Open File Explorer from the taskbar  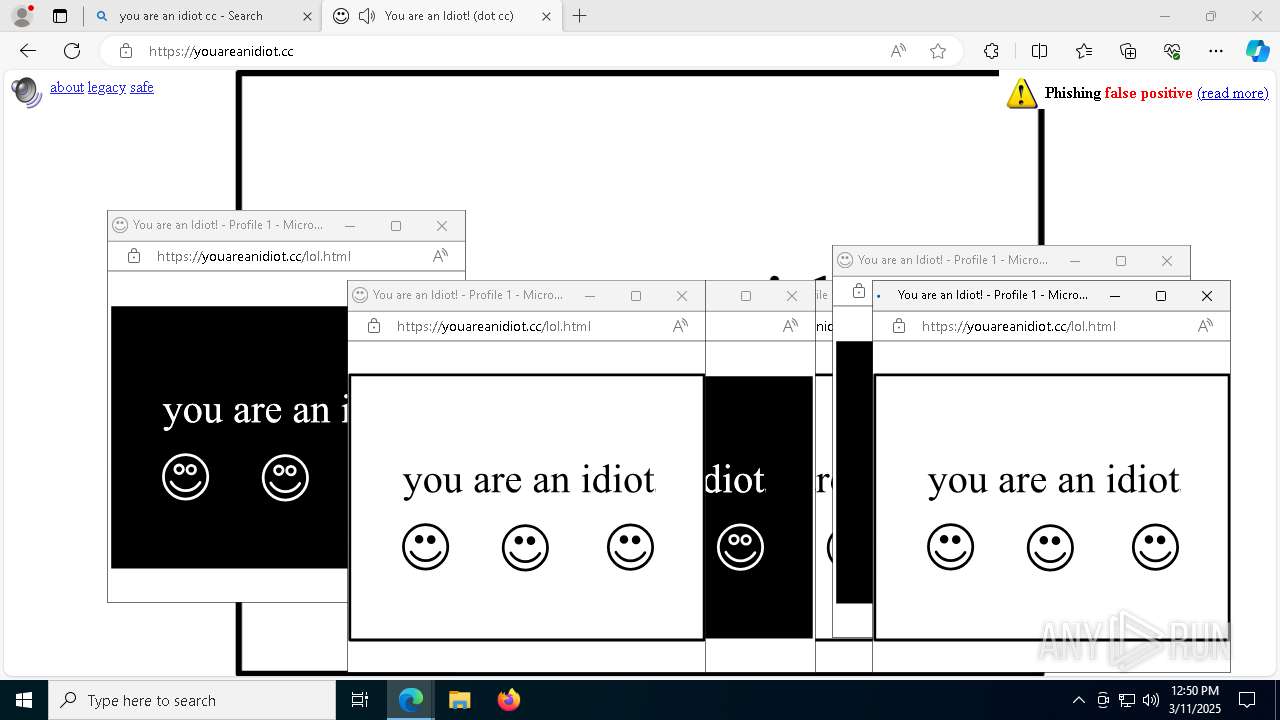tap(459, 700)
